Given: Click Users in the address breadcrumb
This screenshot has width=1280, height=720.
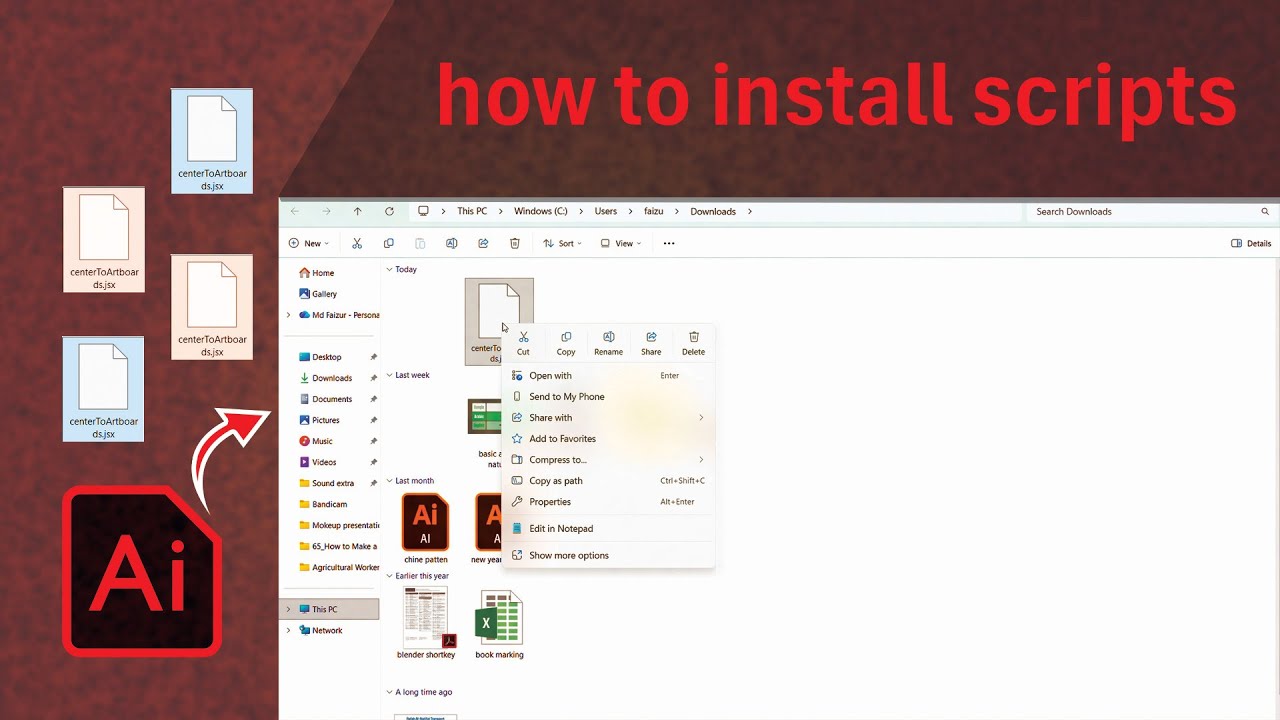Looking at the screenshot, I should coord(606,211).
